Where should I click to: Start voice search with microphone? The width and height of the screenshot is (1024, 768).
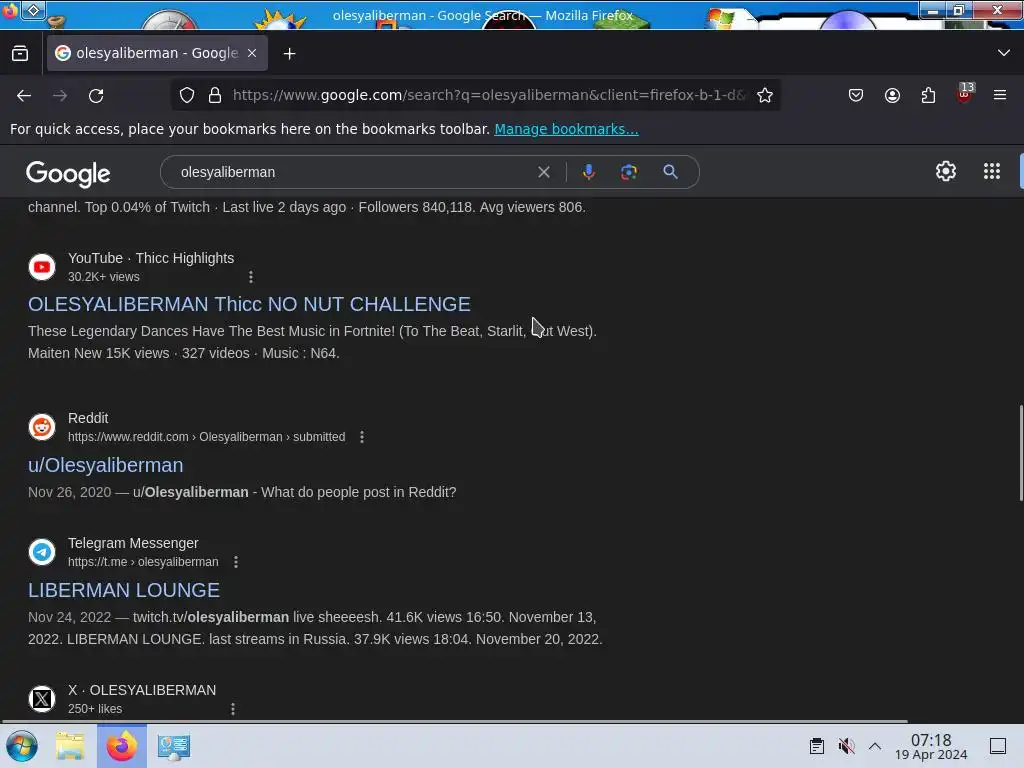(x=588, y=172)
